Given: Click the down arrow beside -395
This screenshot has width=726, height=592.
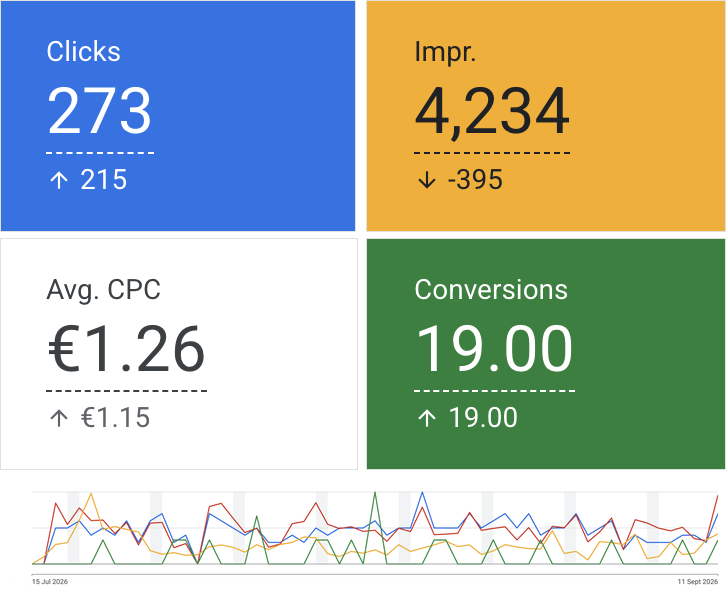Looking at the screenshot, I should pos(427,180).
